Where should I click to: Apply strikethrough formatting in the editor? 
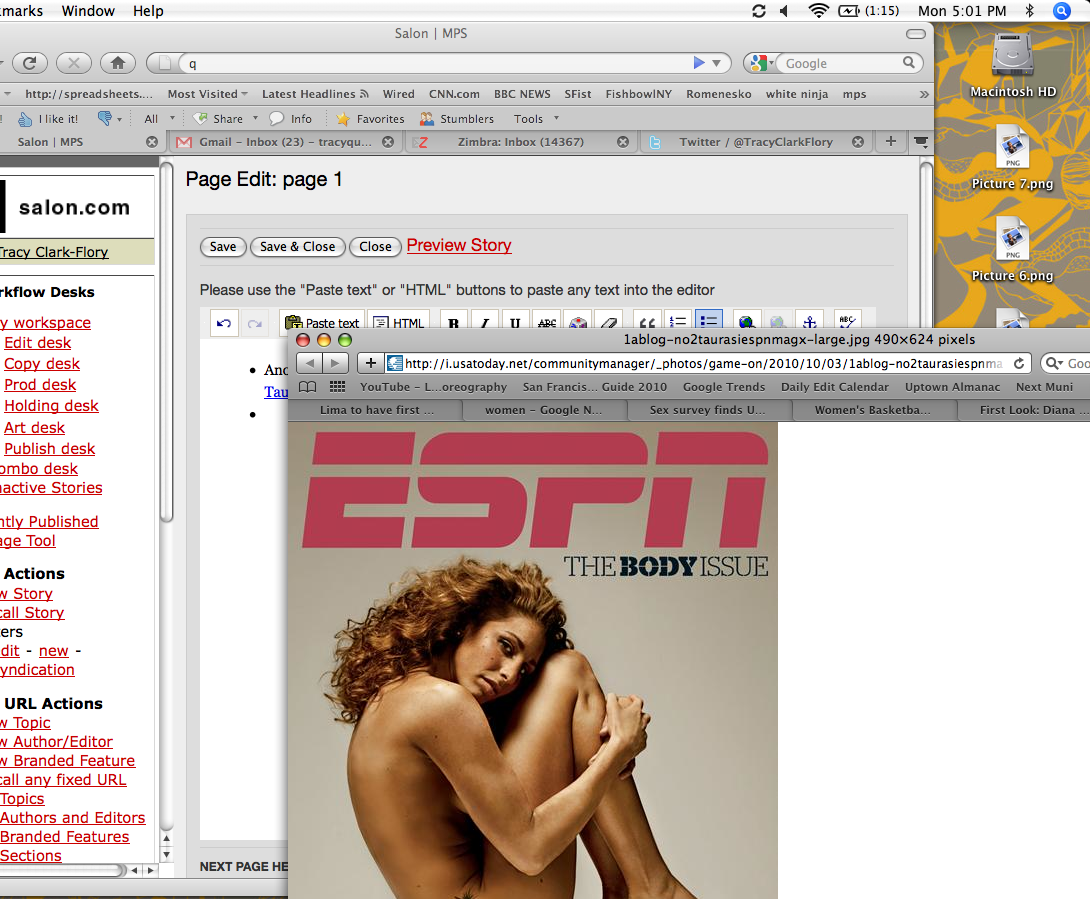coord(547,323)
